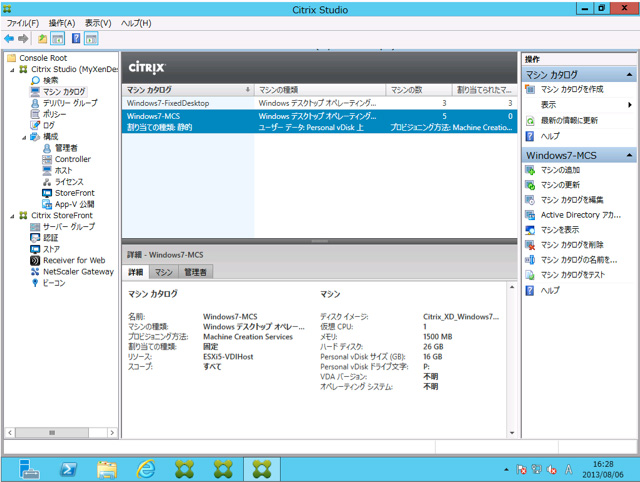
Task: Open the 表示(V) menu
Action: (98, 23)
